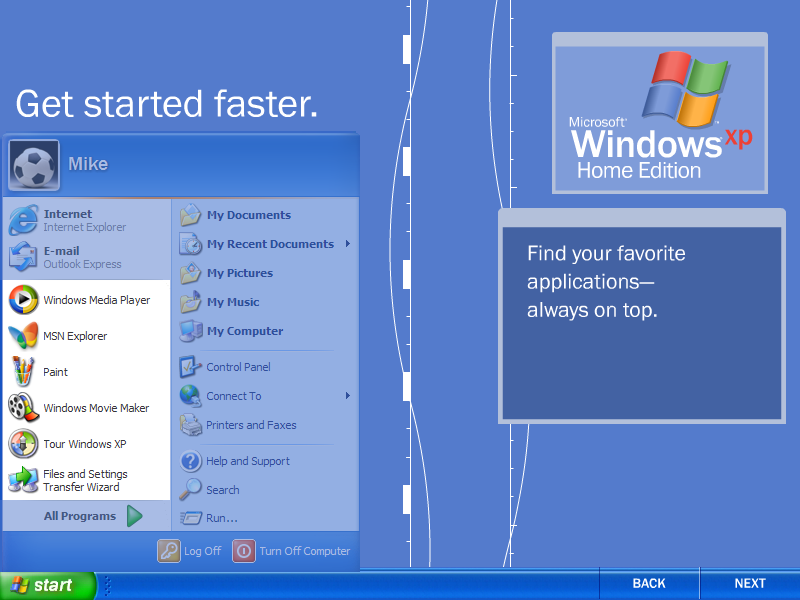Select the Internet menu entry label
800x600 pixels.
pyautogui.click(x=68, y=214)
